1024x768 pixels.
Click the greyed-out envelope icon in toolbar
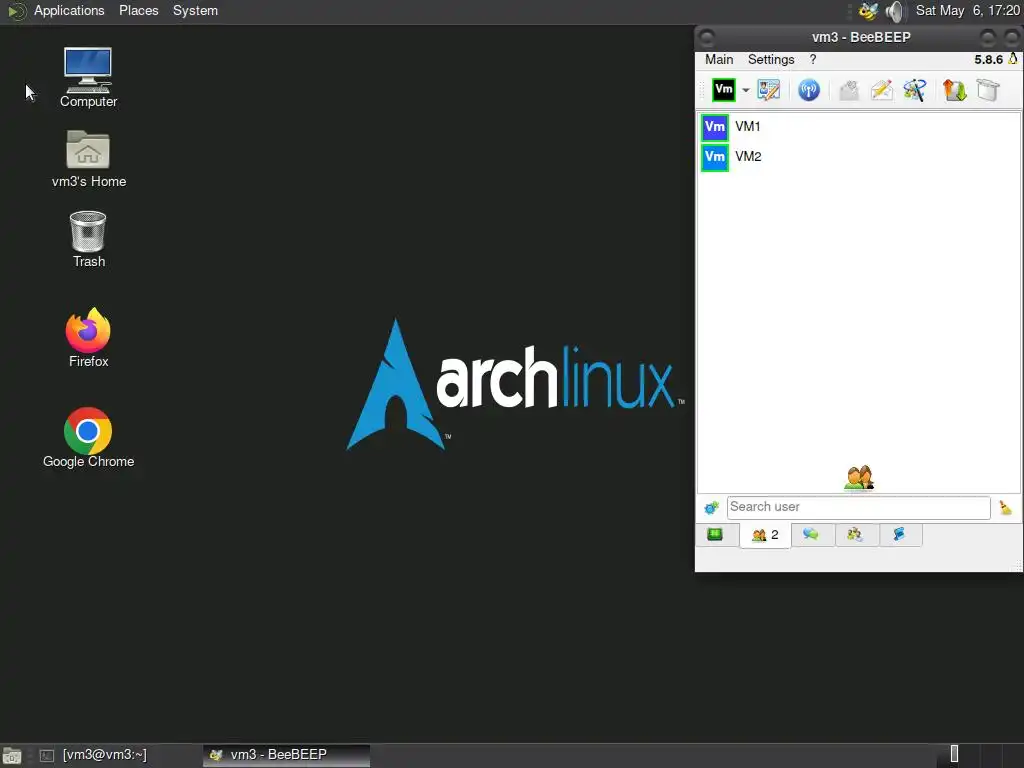pos(848,89)
